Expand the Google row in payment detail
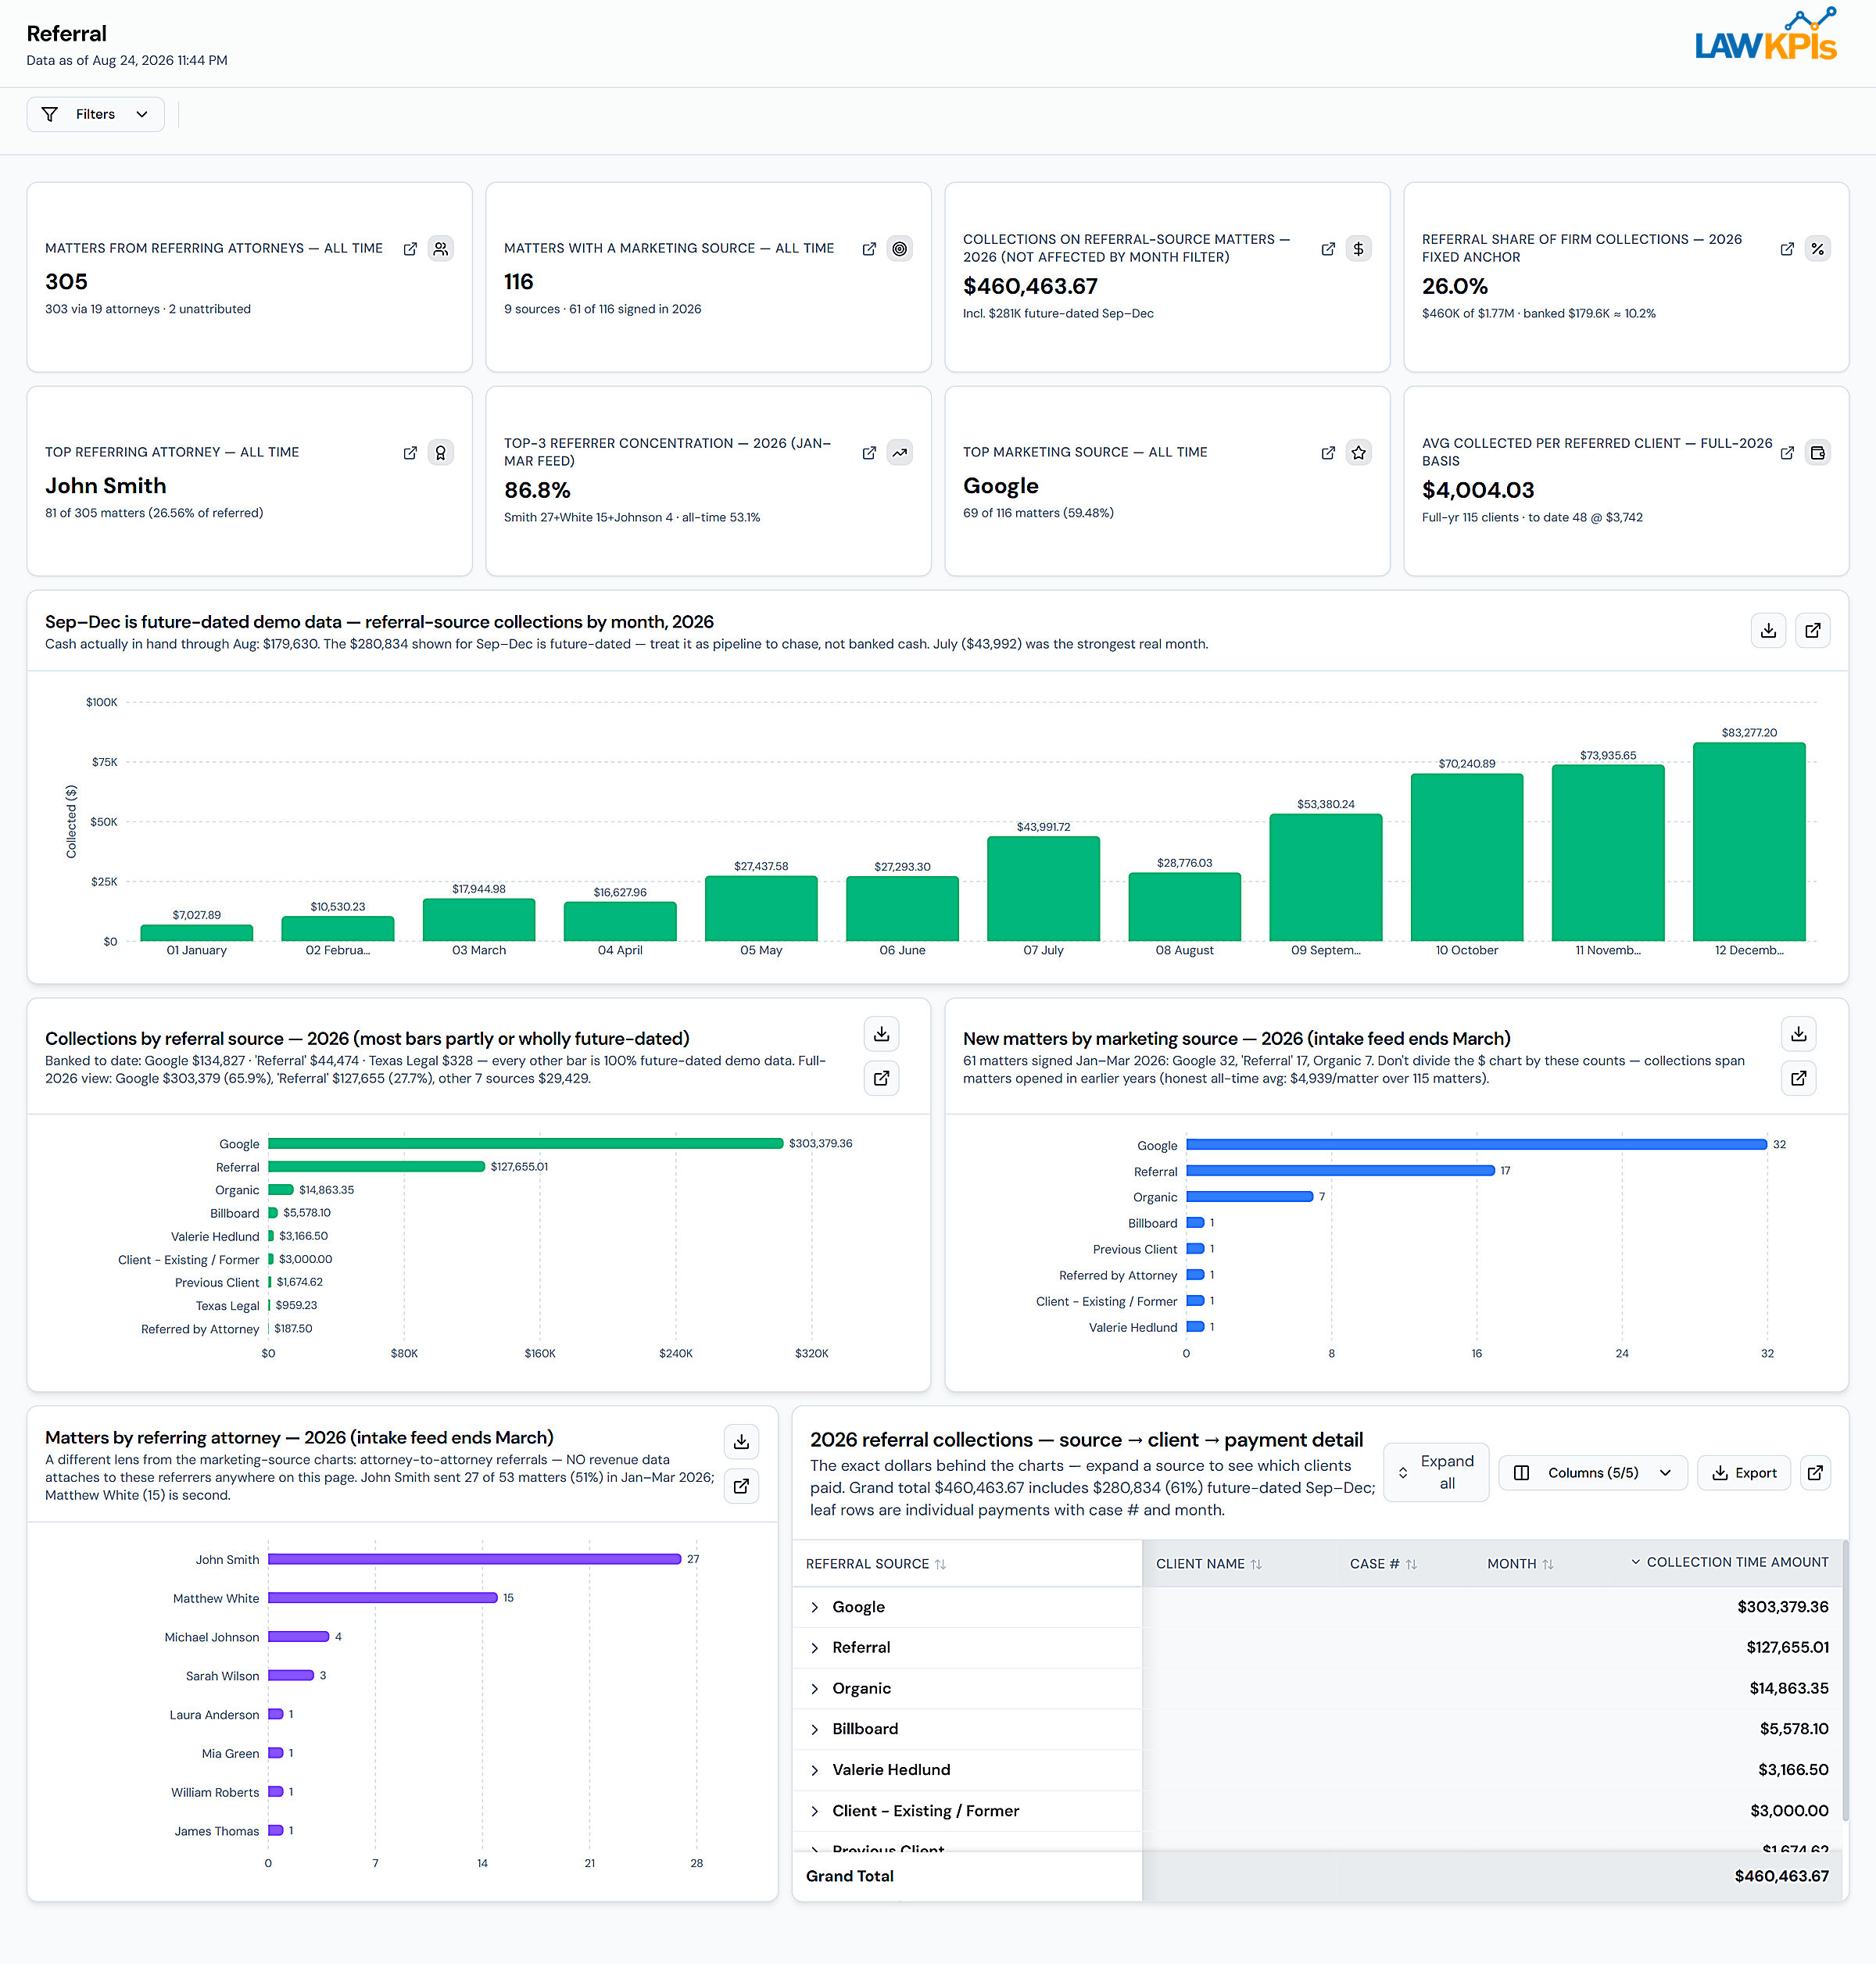The image size is (1876, 1964). point(815,1608)
